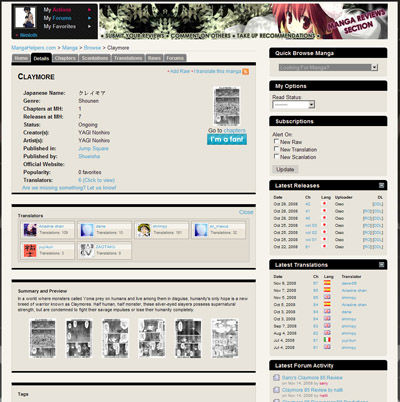Open the Translations tab

point(128,58)
